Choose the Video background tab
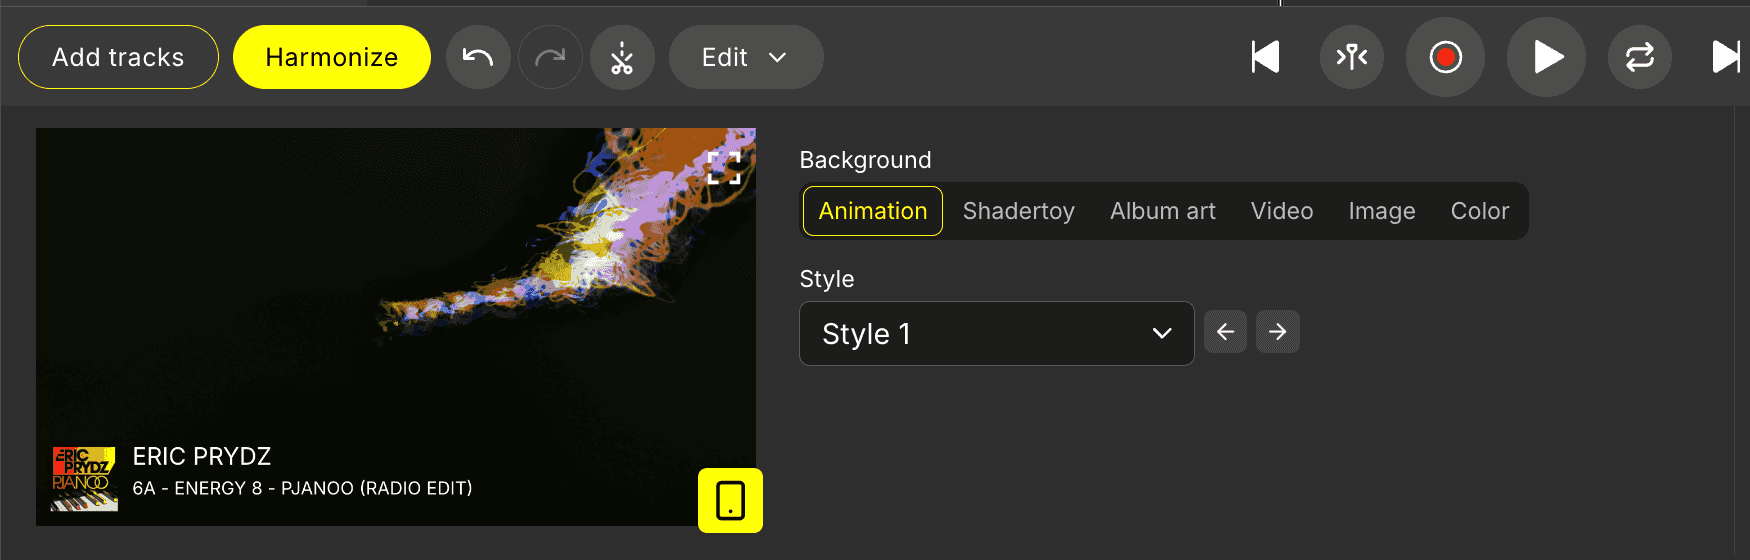Viewport: 1750px width, 560px height. (1282, 211)
